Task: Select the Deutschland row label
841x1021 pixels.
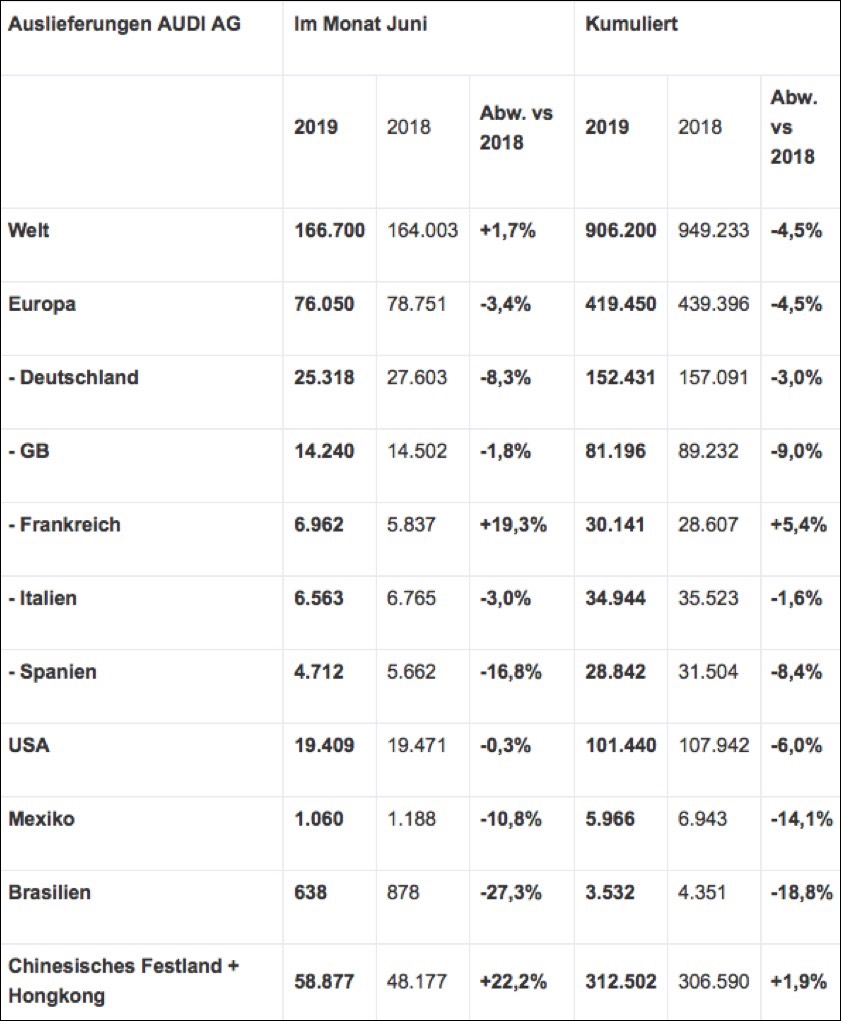Action: (x=74, y=378)
